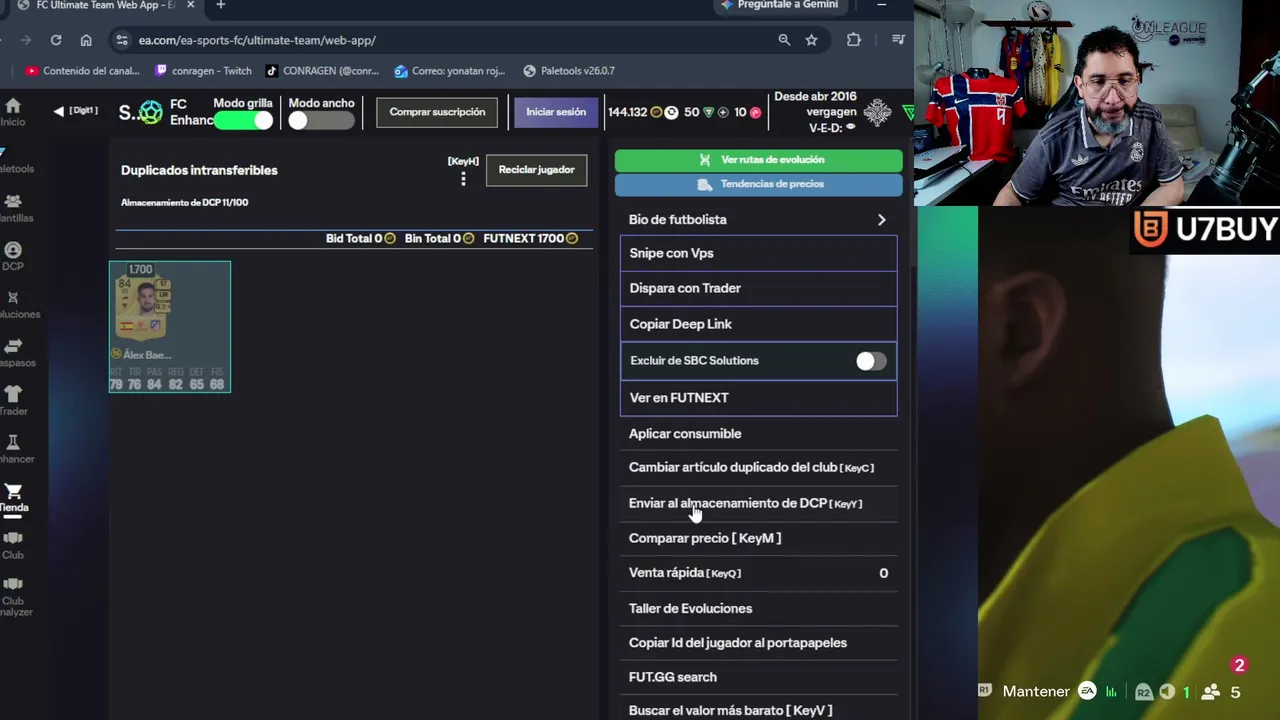Click the Pregúntale a Gemini button

pos(779,5)
